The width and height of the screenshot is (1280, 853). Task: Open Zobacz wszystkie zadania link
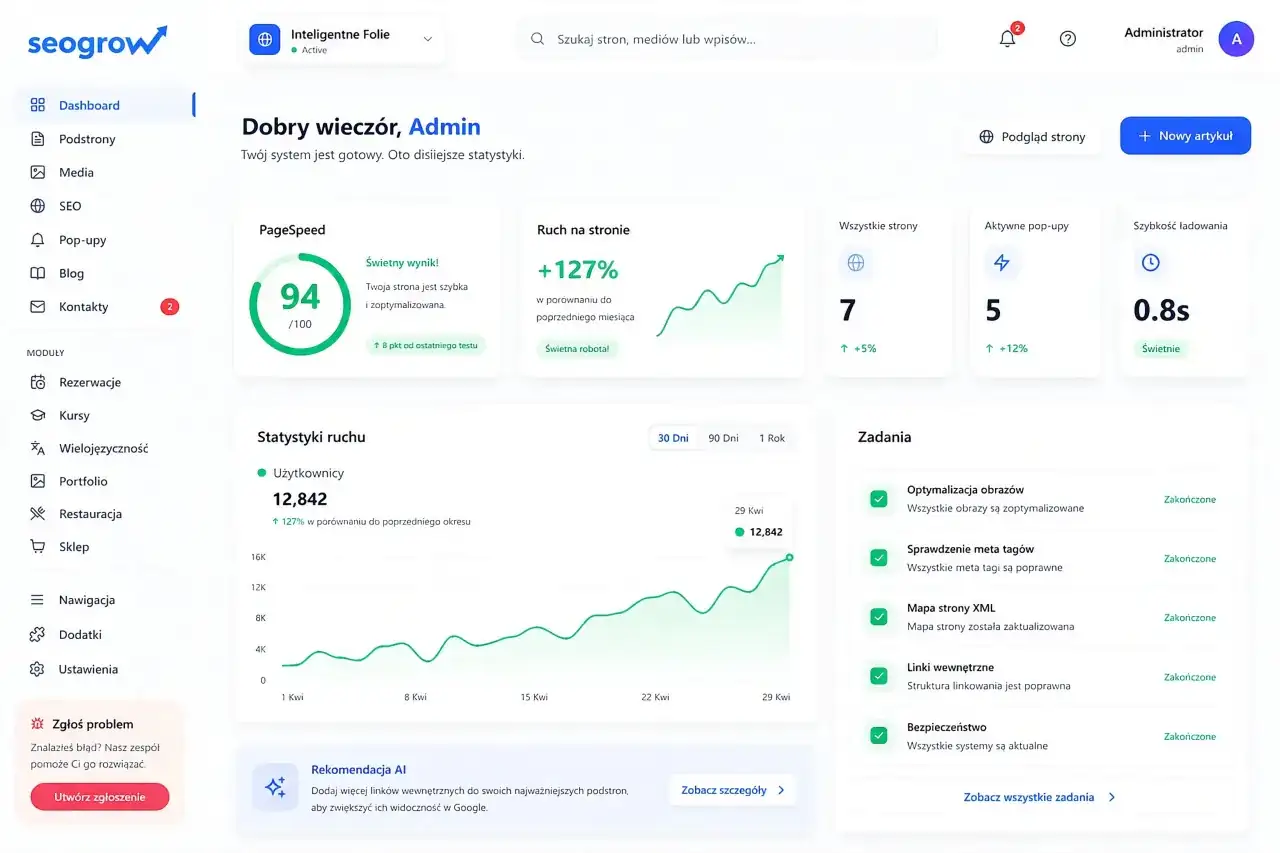[x=1040, y=797]
